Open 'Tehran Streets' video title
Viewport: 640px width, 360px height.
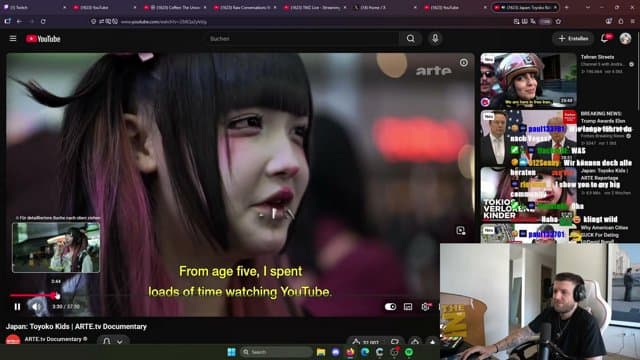click(x=597, y=57)
